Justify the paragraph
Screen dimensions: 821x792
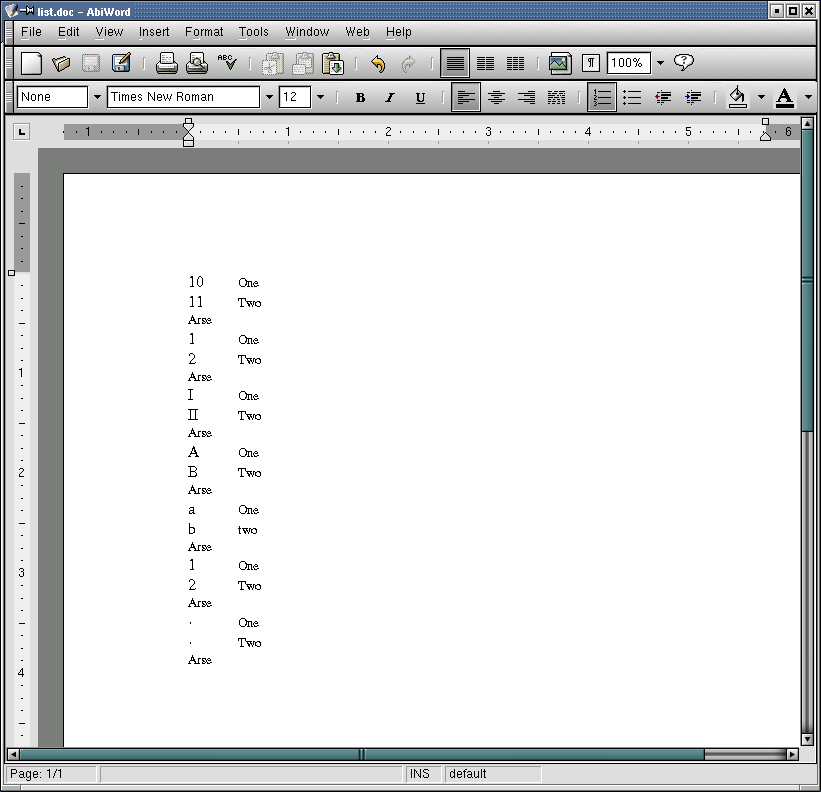point(556,97)
